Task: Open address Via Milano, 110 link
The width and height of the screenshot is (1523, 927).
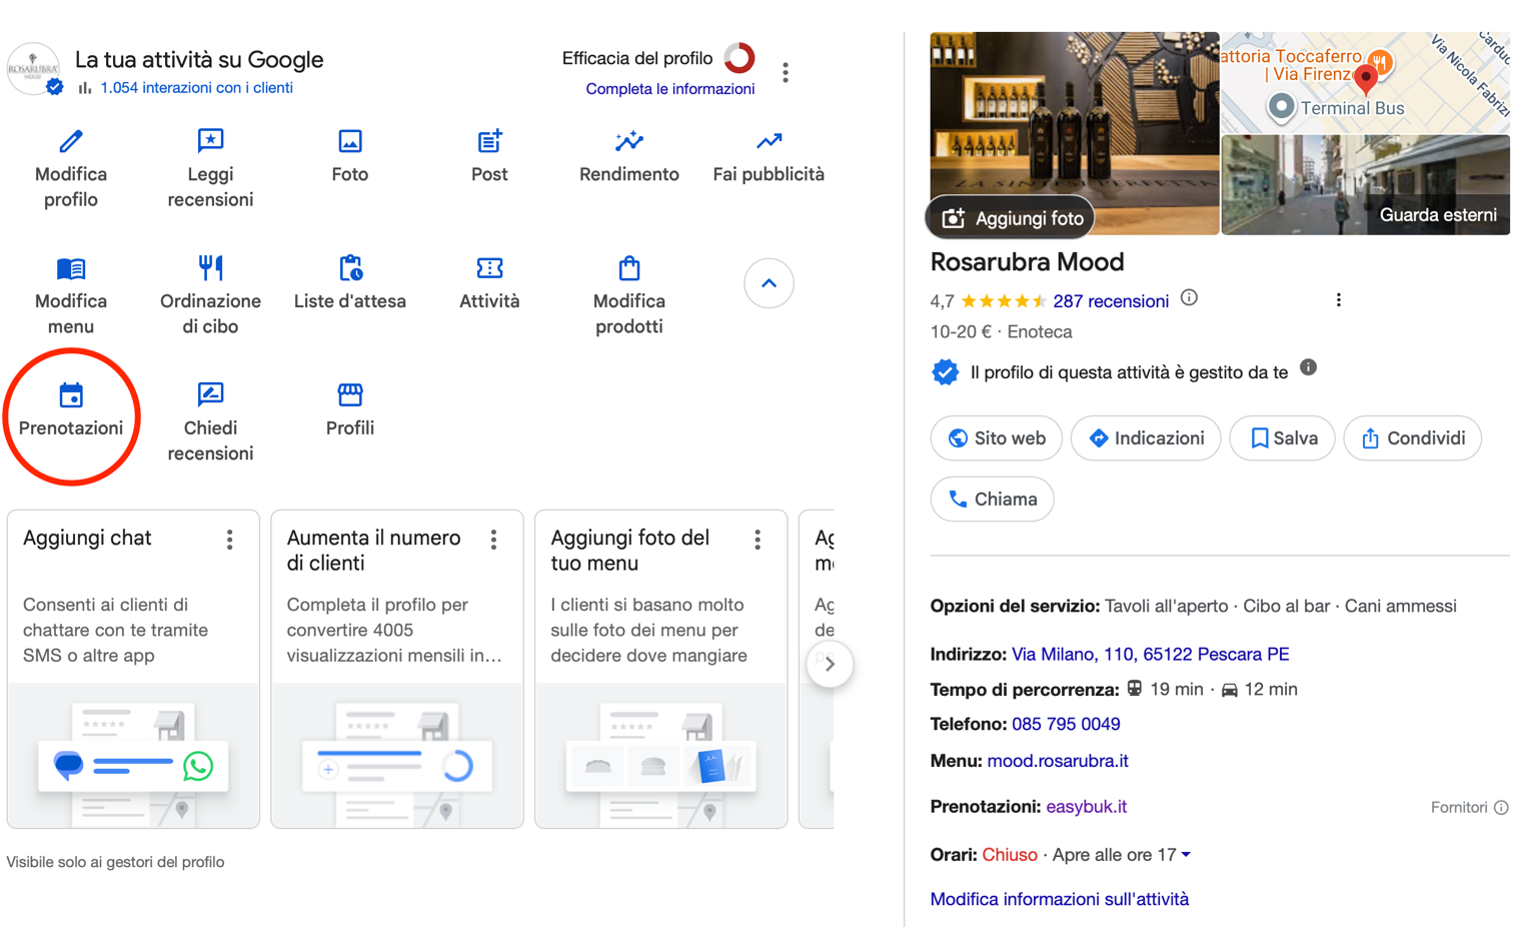Action: (x=1150, y=654)
